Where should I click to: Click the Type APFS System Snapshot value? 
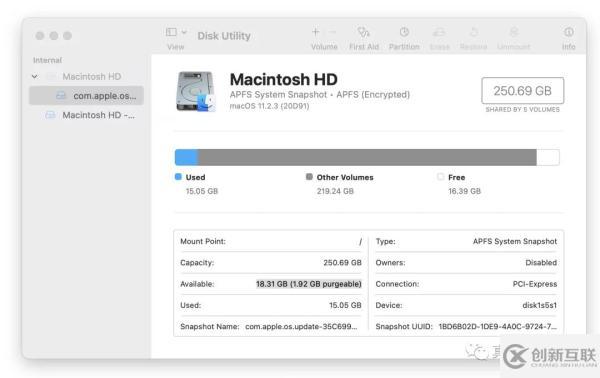pos(515,241)
